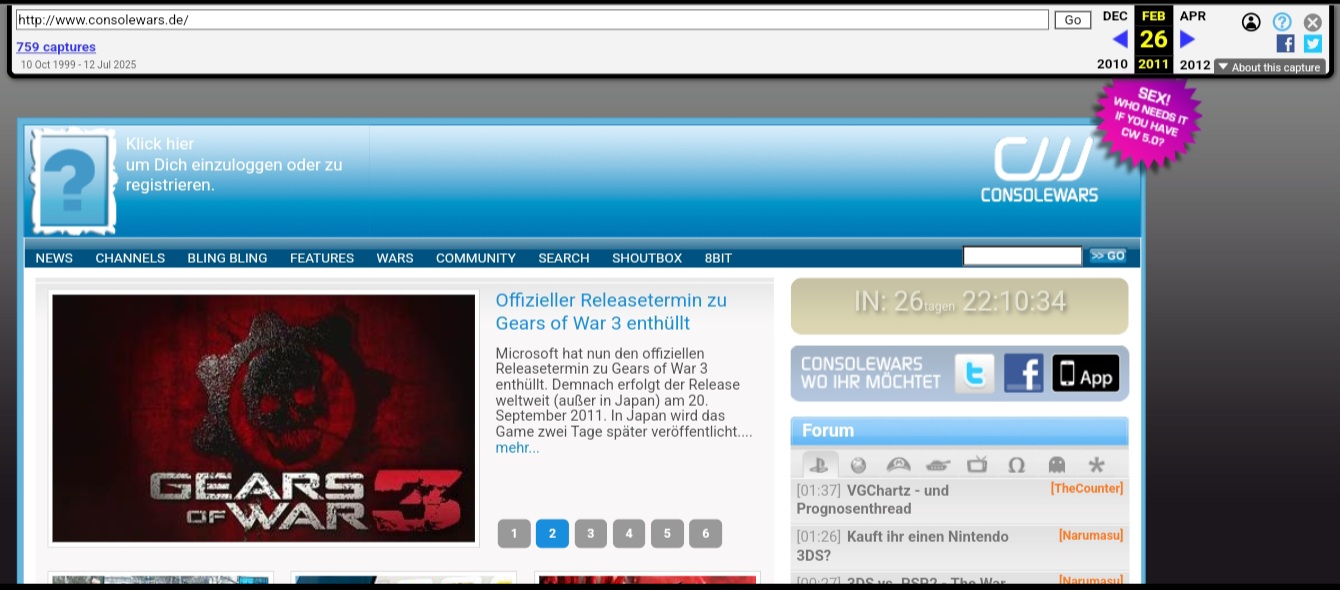Switch news slider to page 1
The image size is (1340, 590).
pos(514,534)
